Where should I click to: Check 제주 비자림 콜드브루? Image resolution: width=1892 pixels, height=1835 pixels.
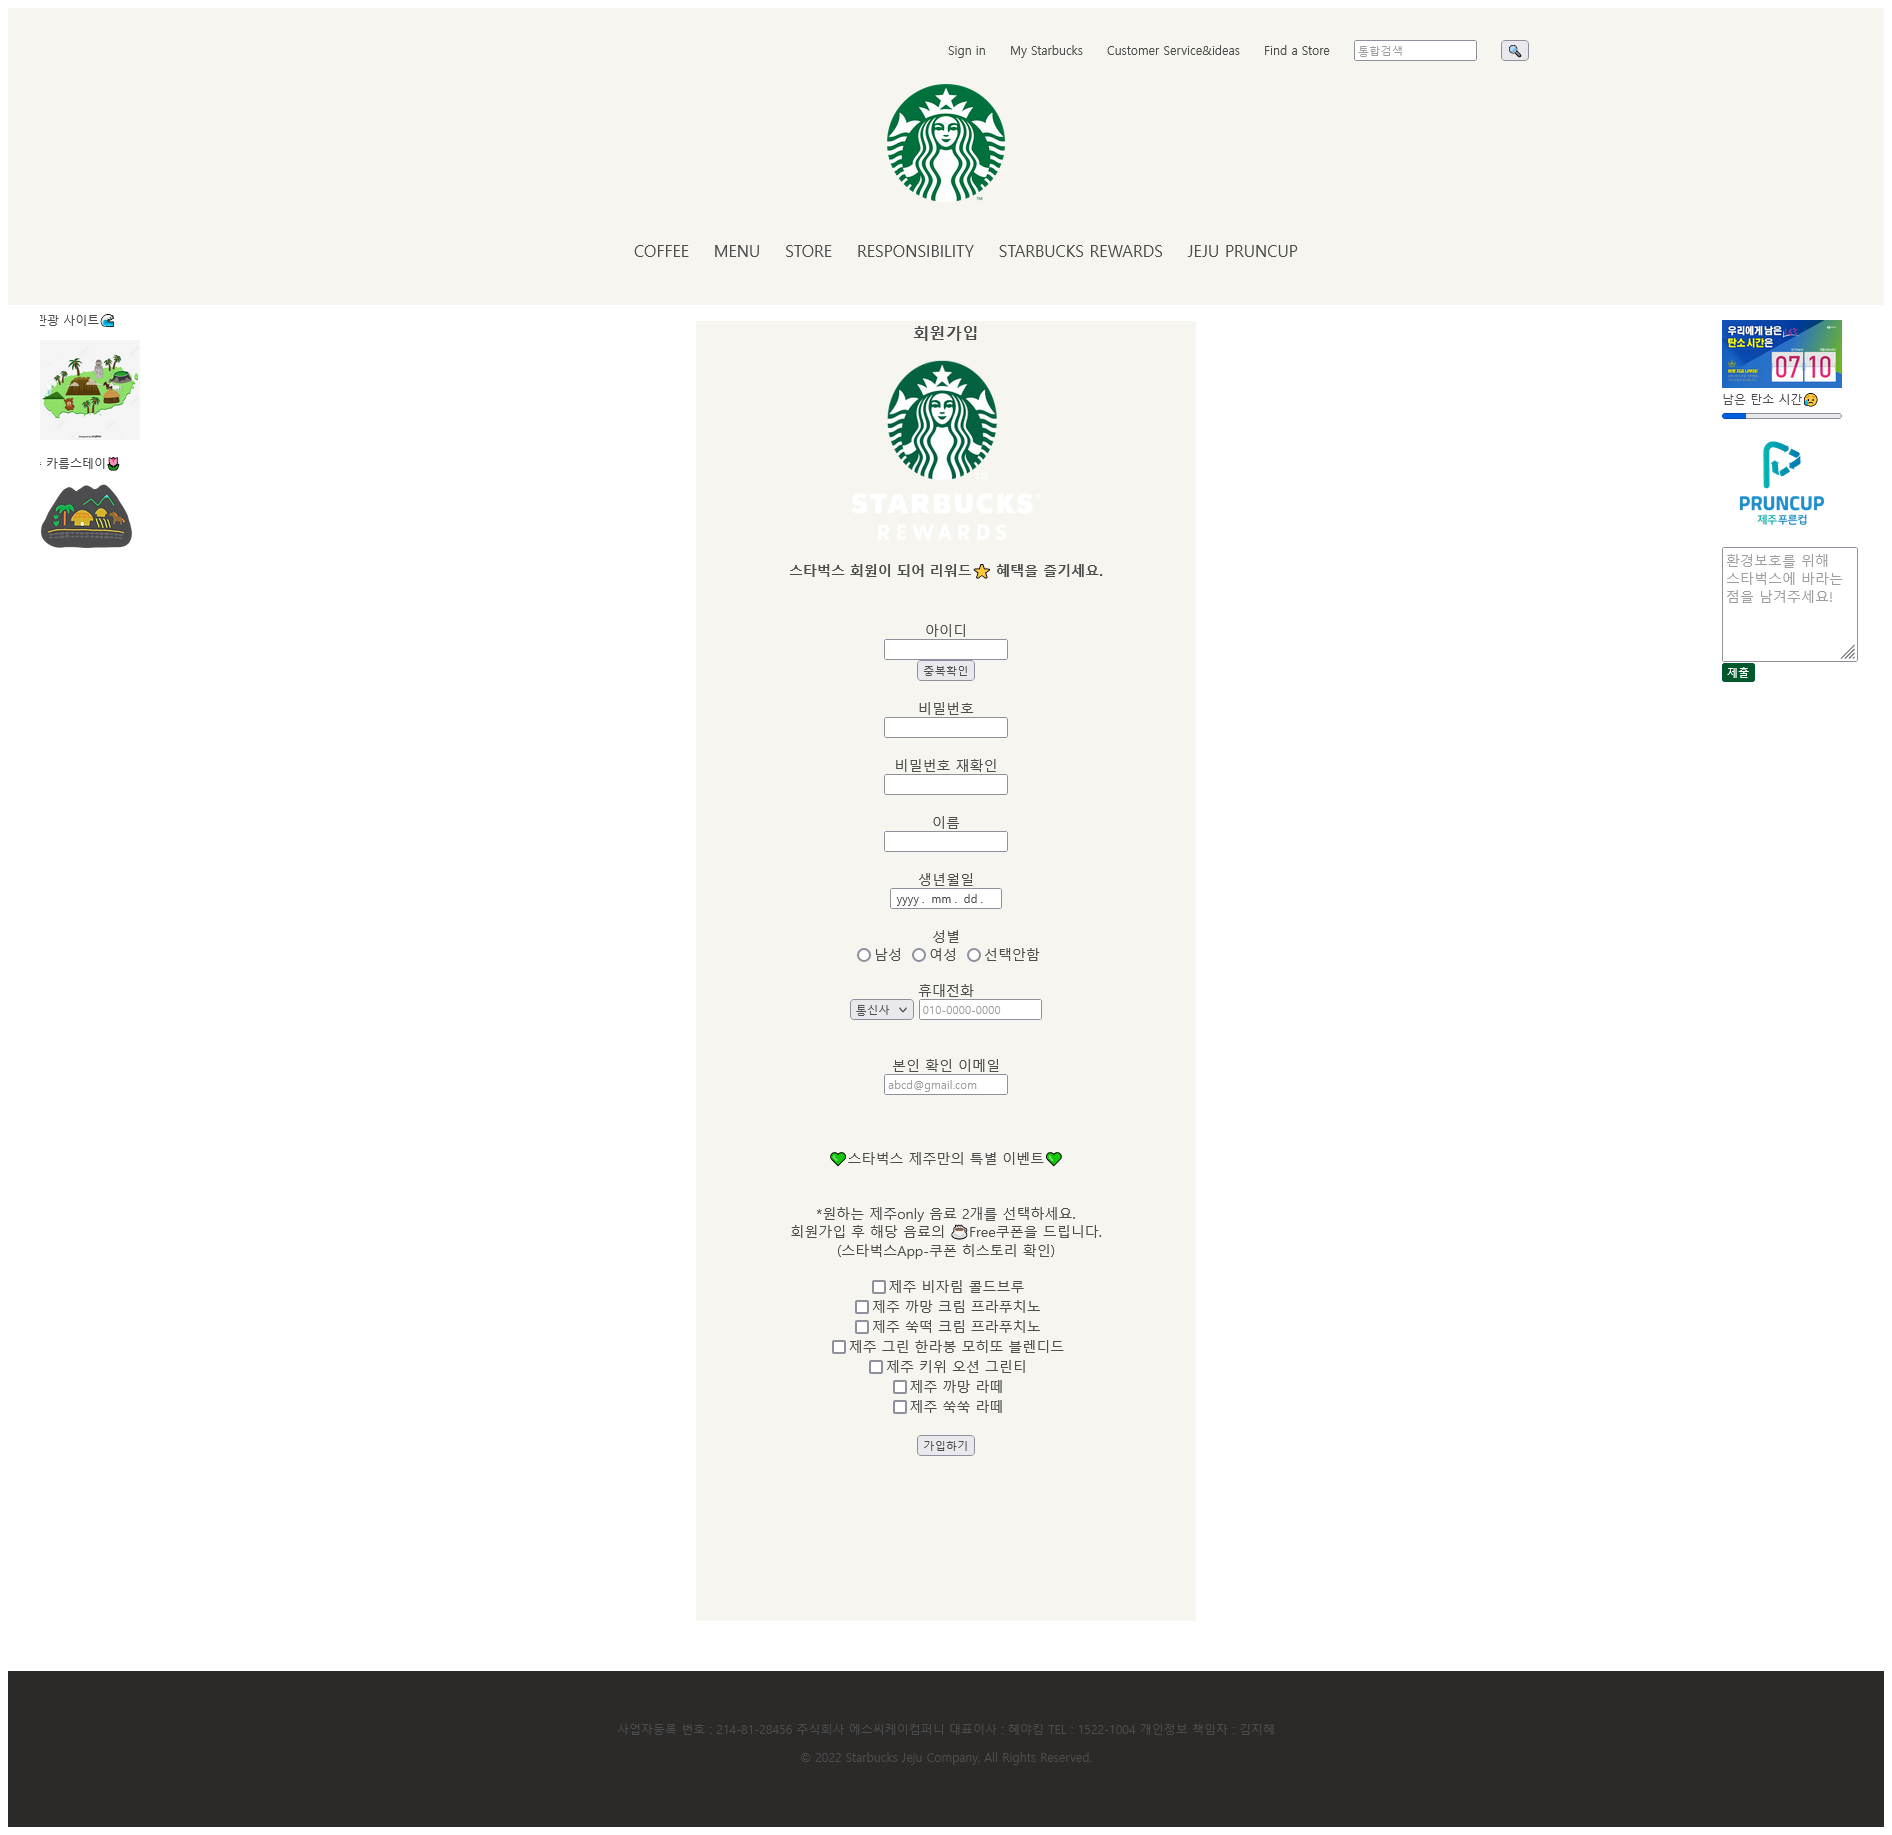click(x=879, y=1287)
